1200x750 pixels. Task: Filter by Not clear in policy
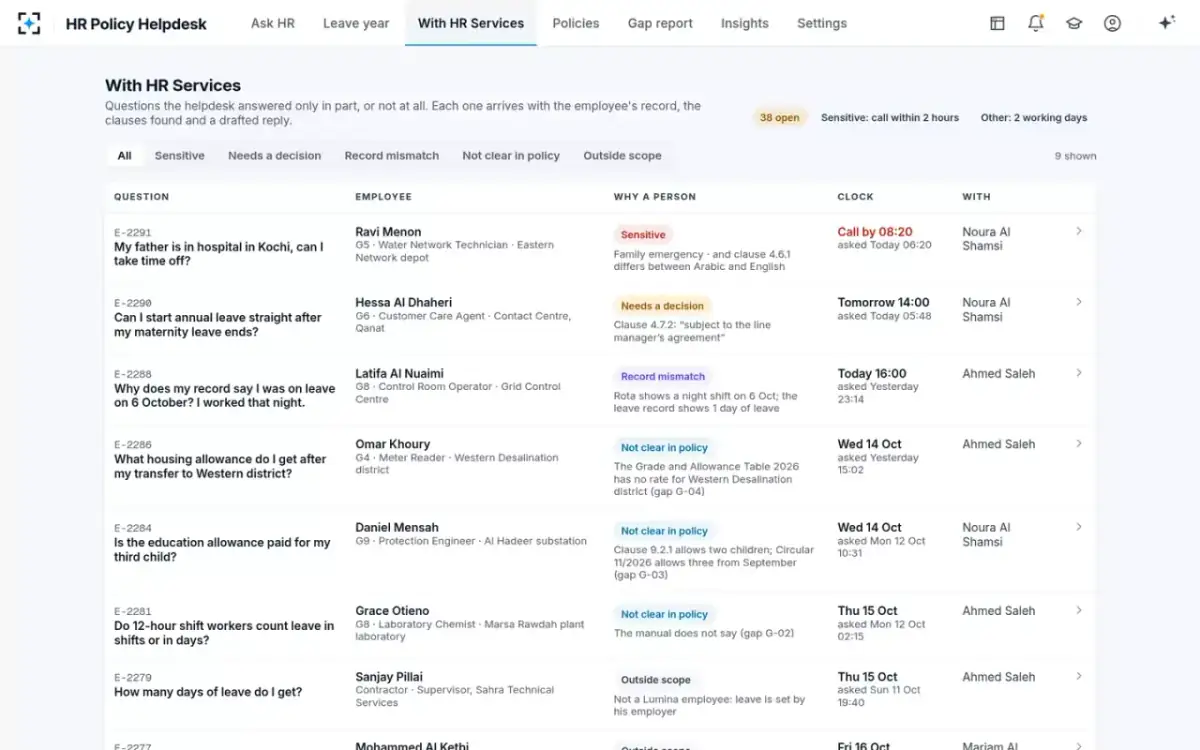(x=511, y=156)
